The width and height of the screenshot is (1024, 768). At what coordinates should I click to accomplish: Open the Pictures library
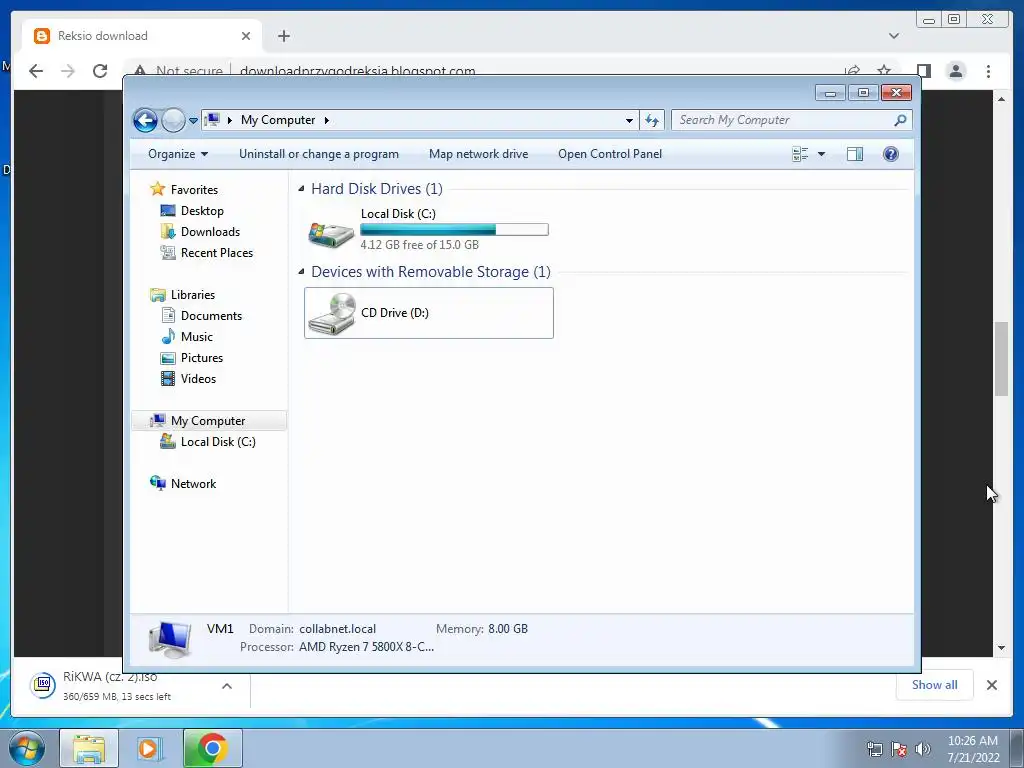[x=202, y=358]
